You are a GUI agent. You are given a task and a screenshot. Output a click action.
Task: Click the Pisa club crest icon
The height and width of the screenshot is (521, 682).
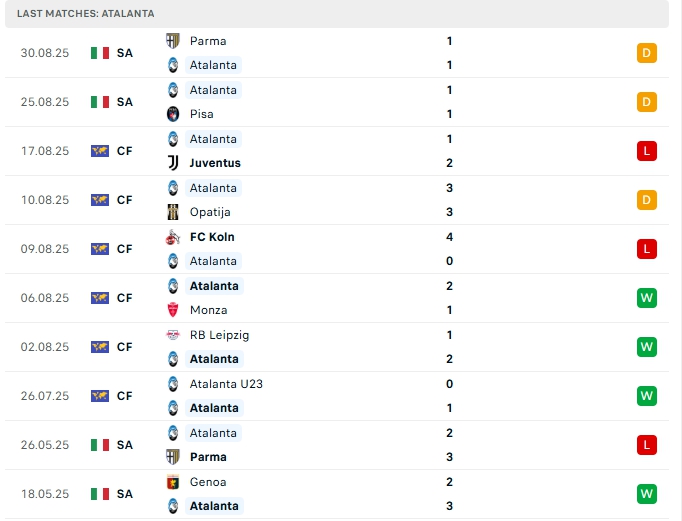tap(173, 114)
